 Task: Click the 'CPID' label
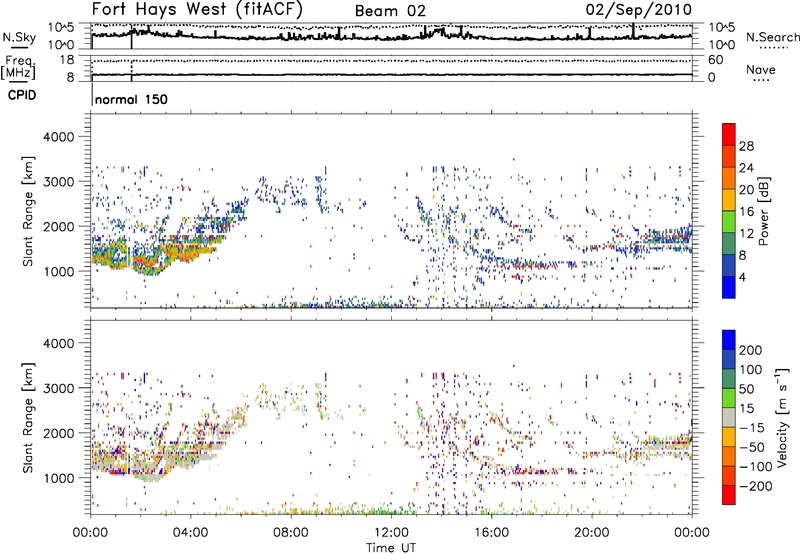click(22, 95)
